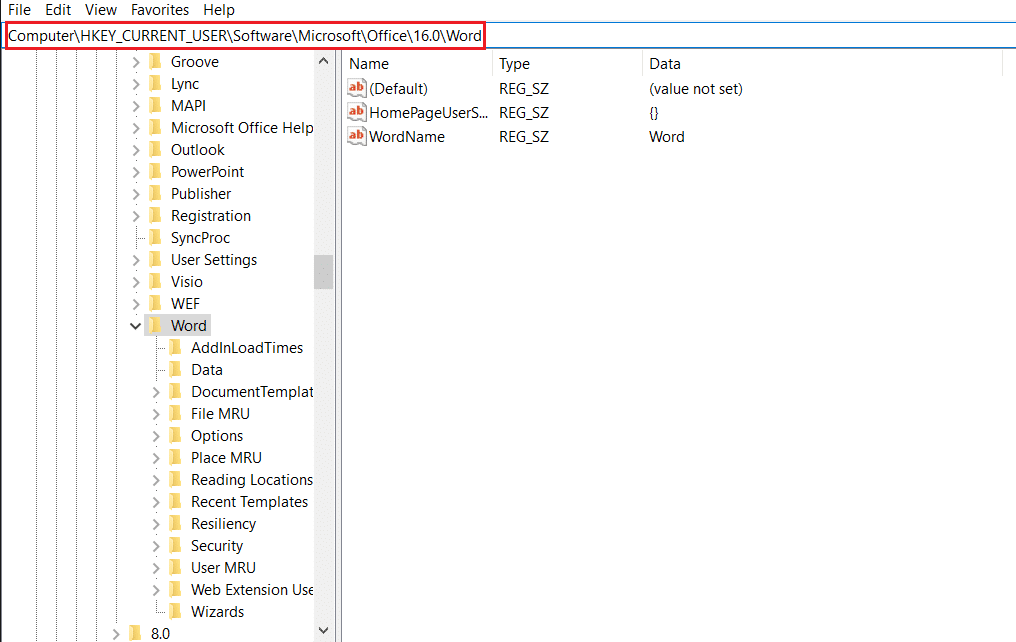Click the Visio folder icon
Screen dimensions: 1016x642
point(156,282)
